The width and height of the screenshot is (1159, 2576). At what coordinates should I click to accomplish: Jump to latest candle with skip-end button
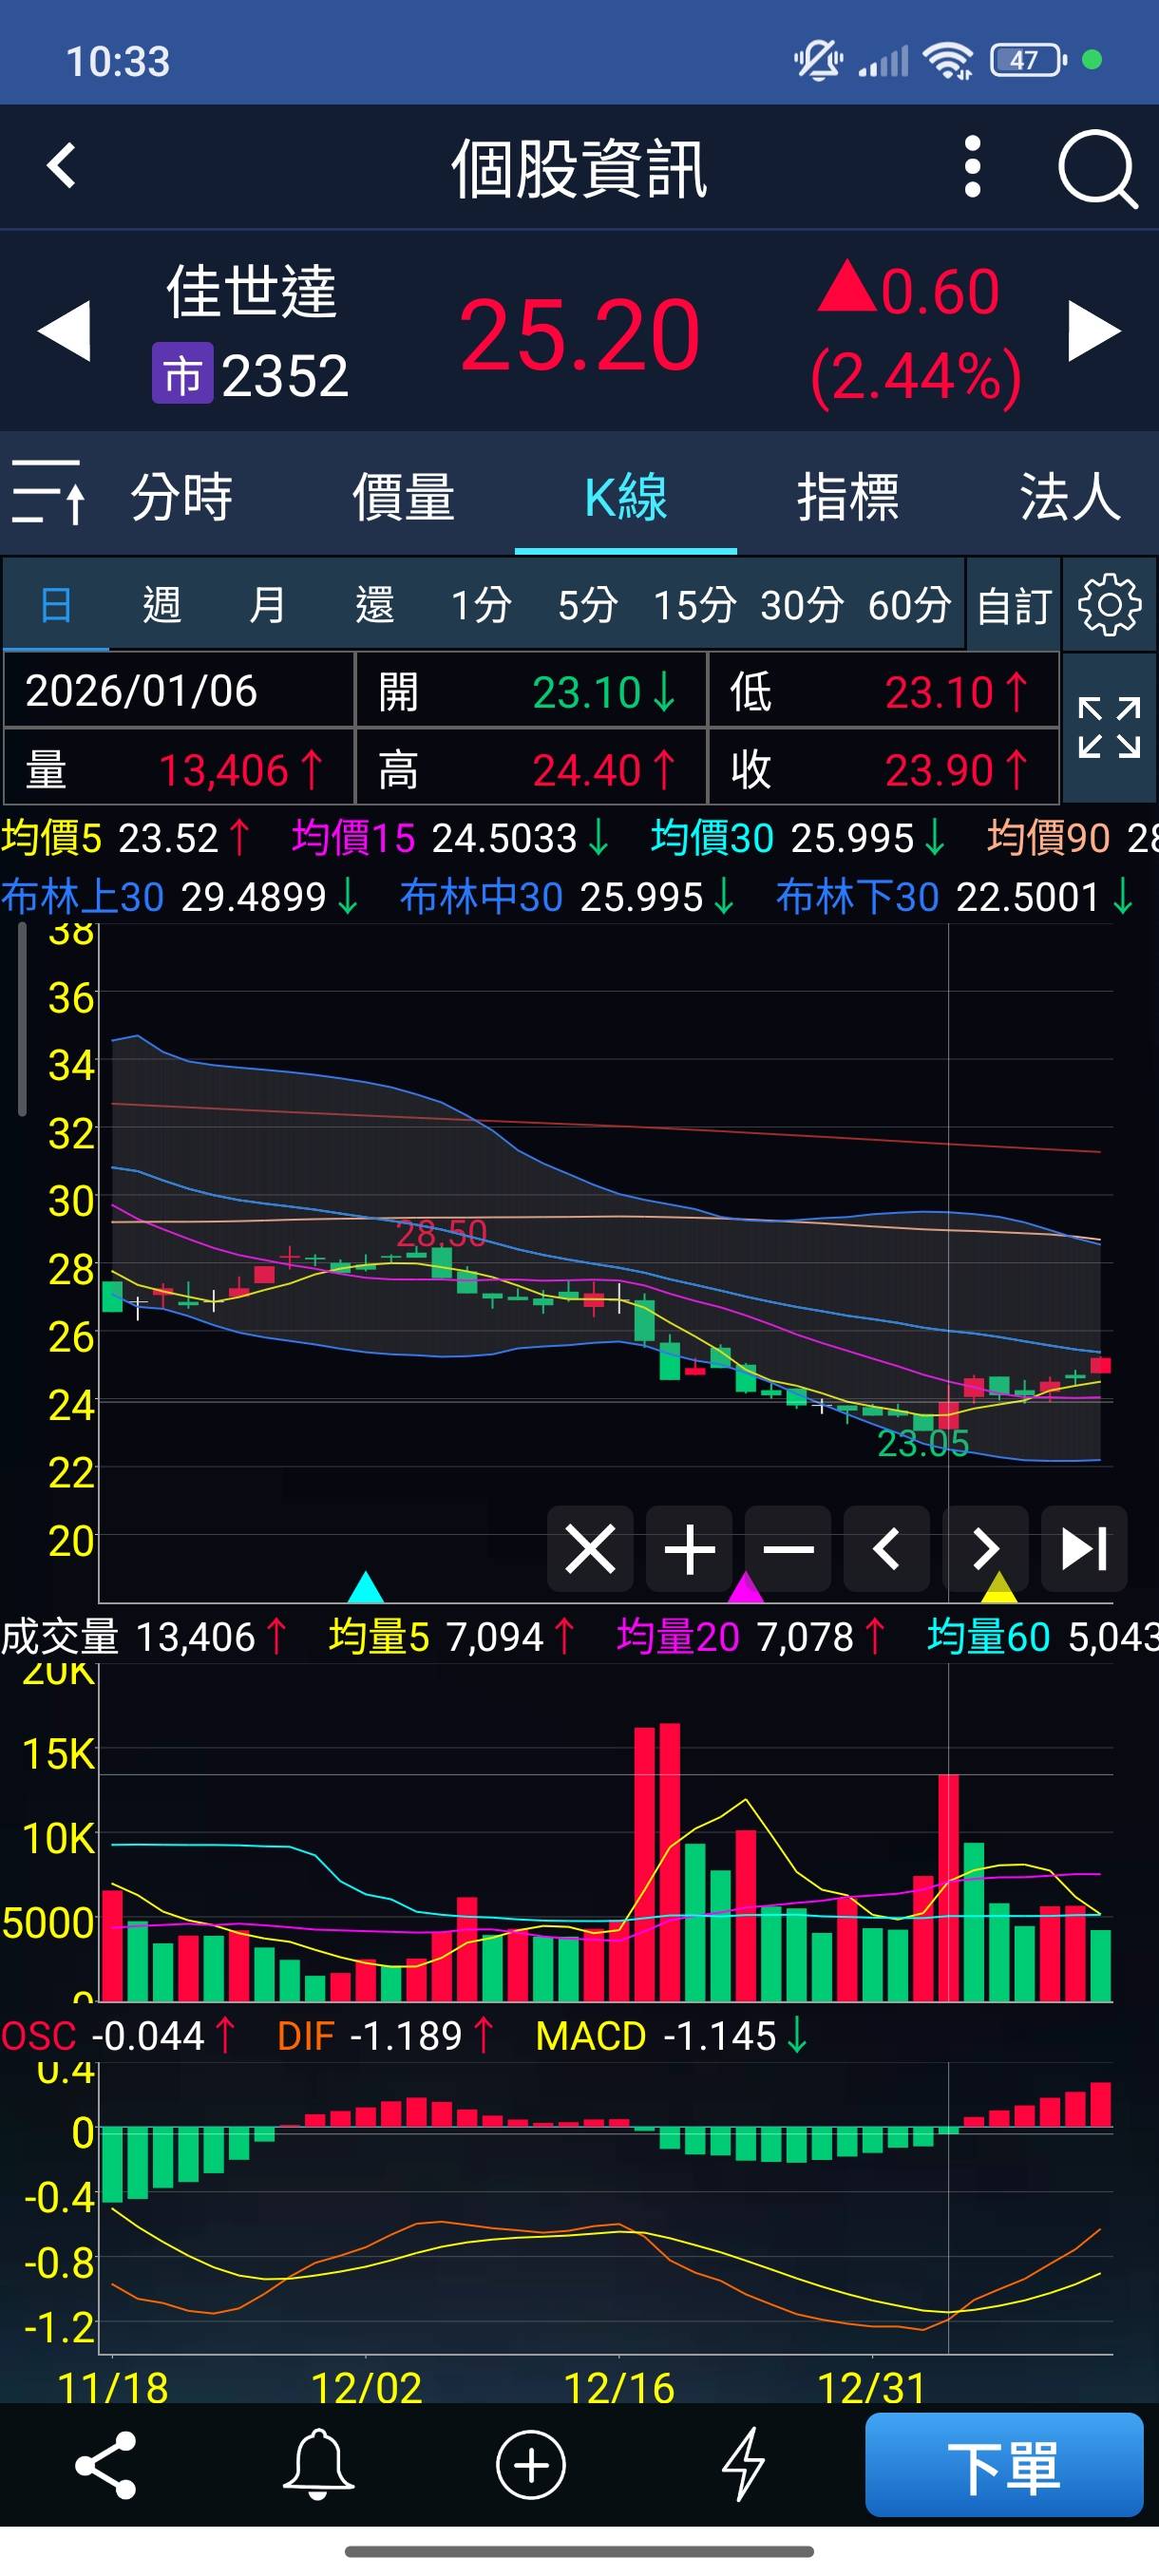point(1084,1549)
